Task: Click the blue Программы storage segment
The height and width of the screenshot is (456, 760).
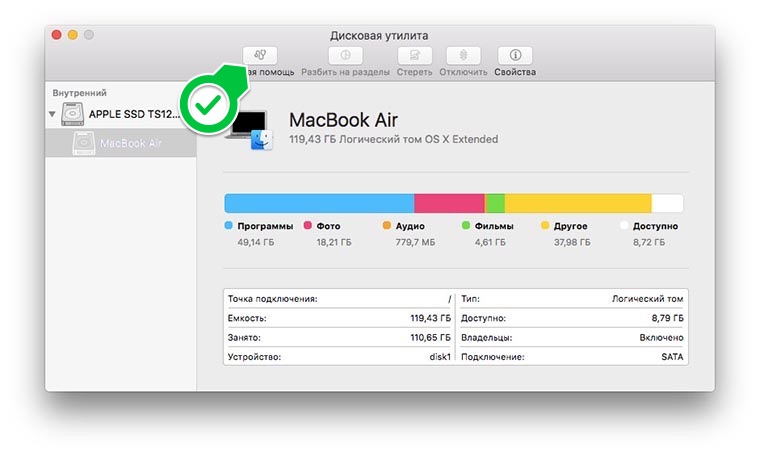Action: [319, 203]
